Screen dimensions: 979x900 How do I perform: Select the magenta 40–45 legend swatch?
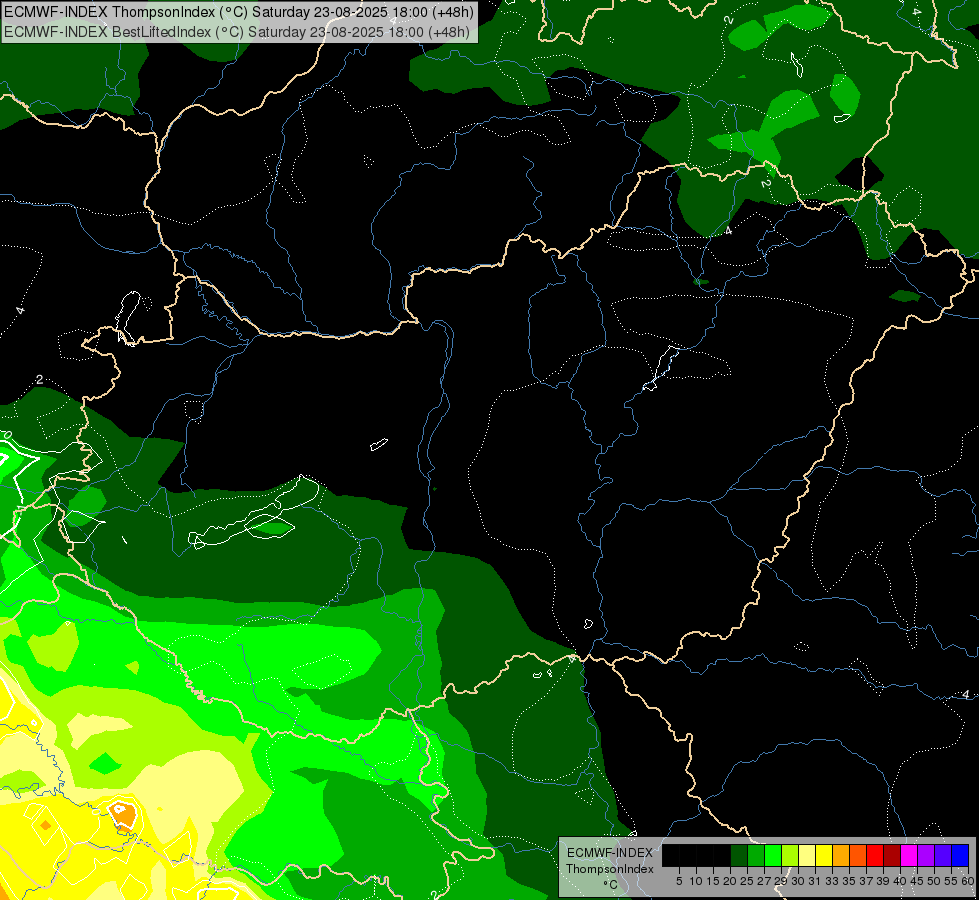pyautogui.click(x=909, y=855)
